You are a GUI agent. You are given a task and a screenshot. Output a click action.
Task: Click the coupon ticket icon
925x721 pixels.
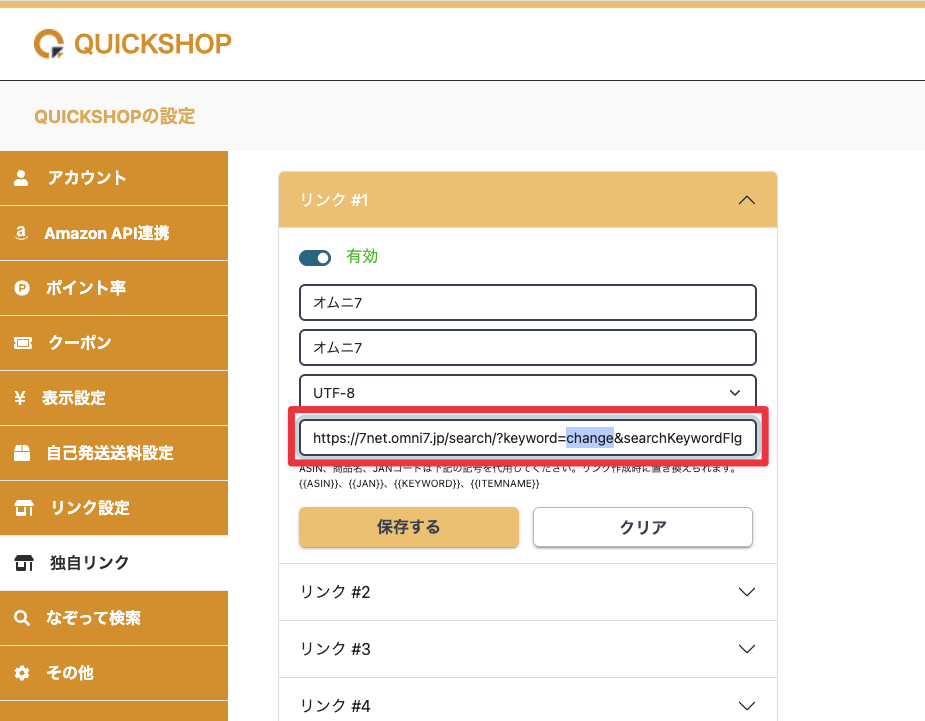click(x=21, y=343)
